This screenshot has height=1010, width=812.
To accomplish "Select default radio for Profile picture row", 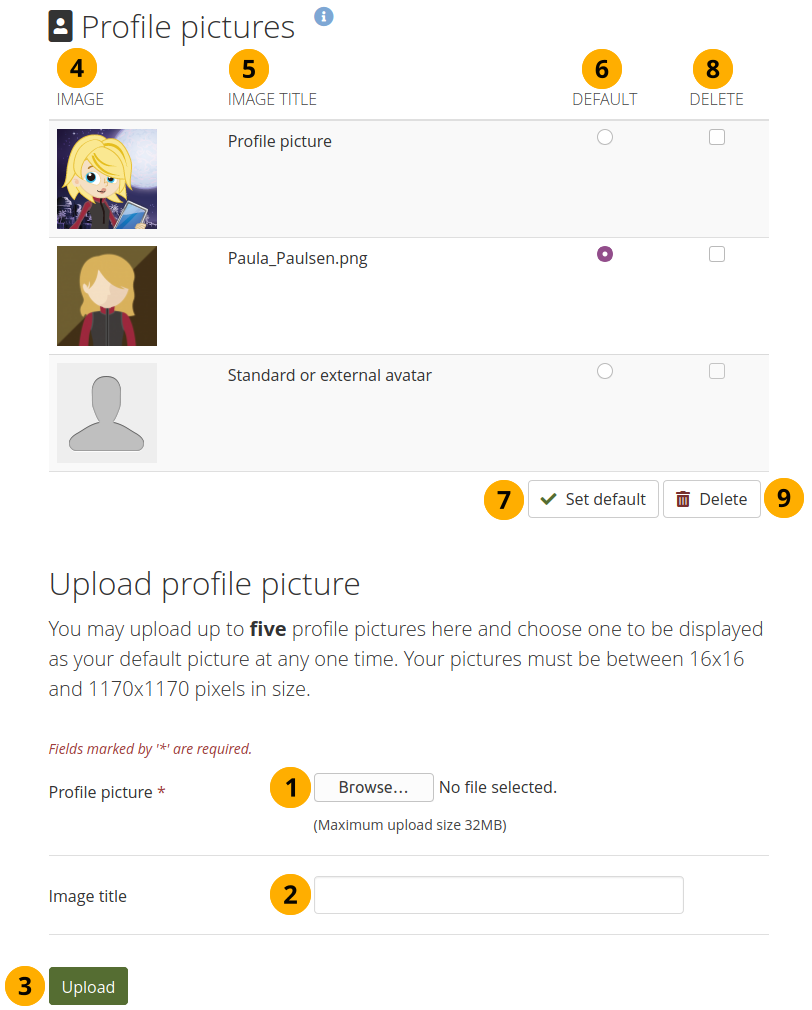I will pos(604,138).
